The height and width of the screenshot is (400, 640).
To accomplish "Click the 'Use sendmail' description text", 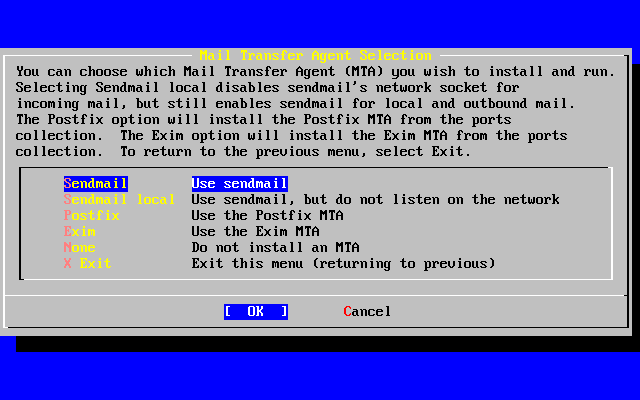I will click(240, 184).
